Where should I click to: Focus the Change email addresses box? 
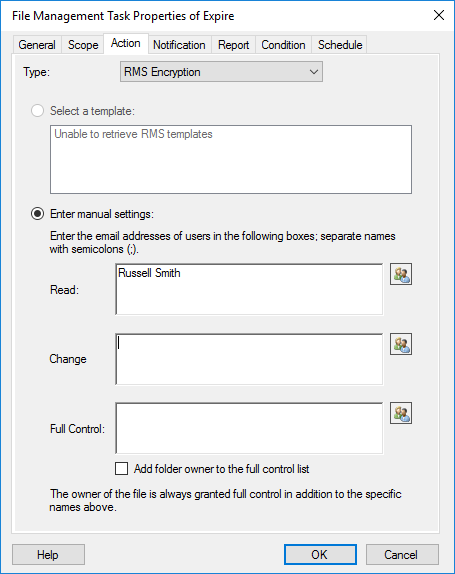point(249,359)
